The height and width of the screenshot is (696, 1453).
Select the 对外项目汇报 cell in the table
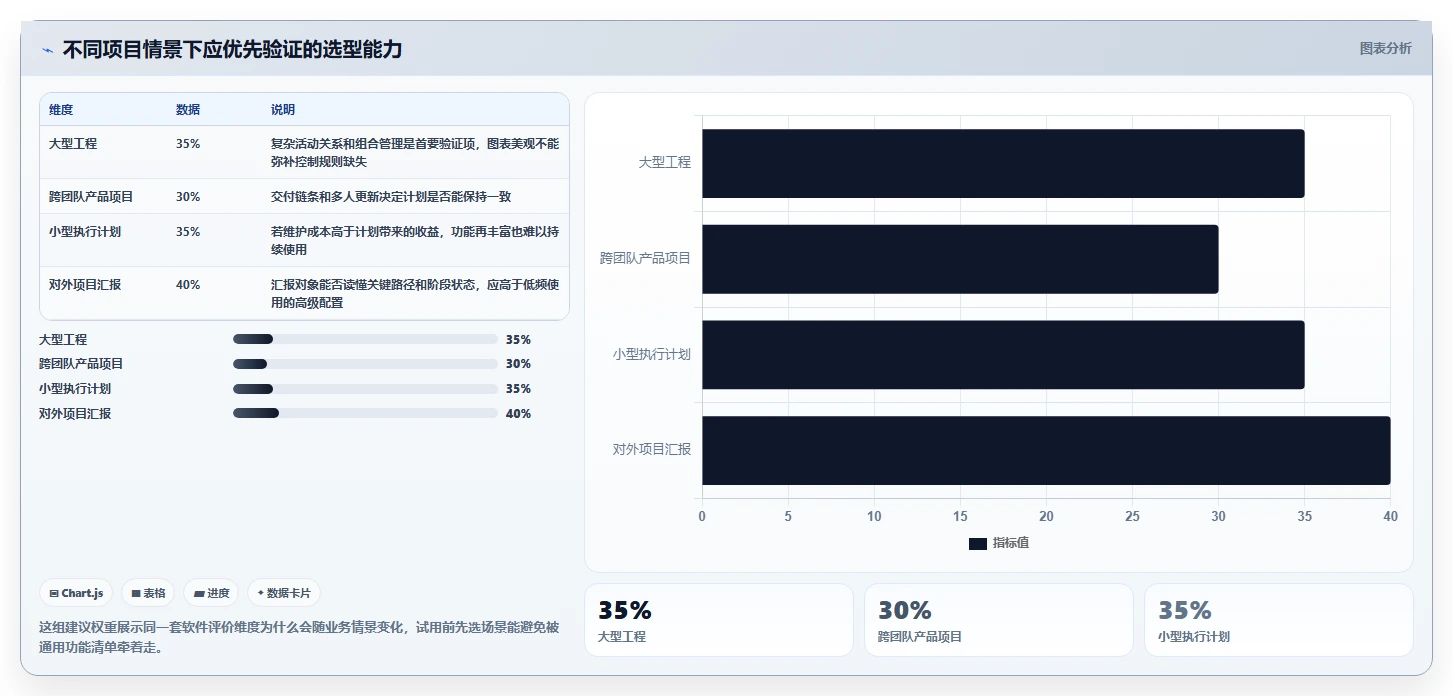coord(85,285)
